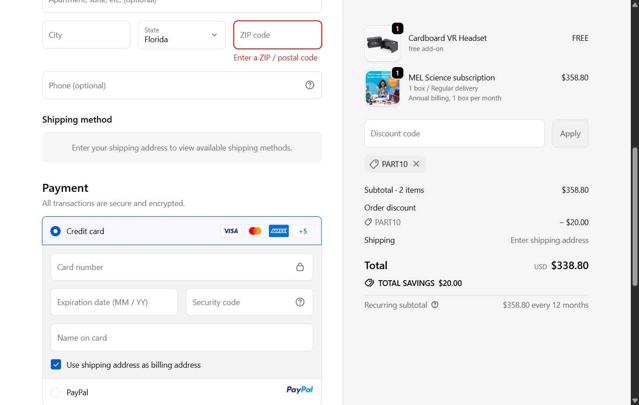The width and height of the screenshot is (639, 405).
Task: Open the State dropdown showing Florida
Action: (181, 35)
